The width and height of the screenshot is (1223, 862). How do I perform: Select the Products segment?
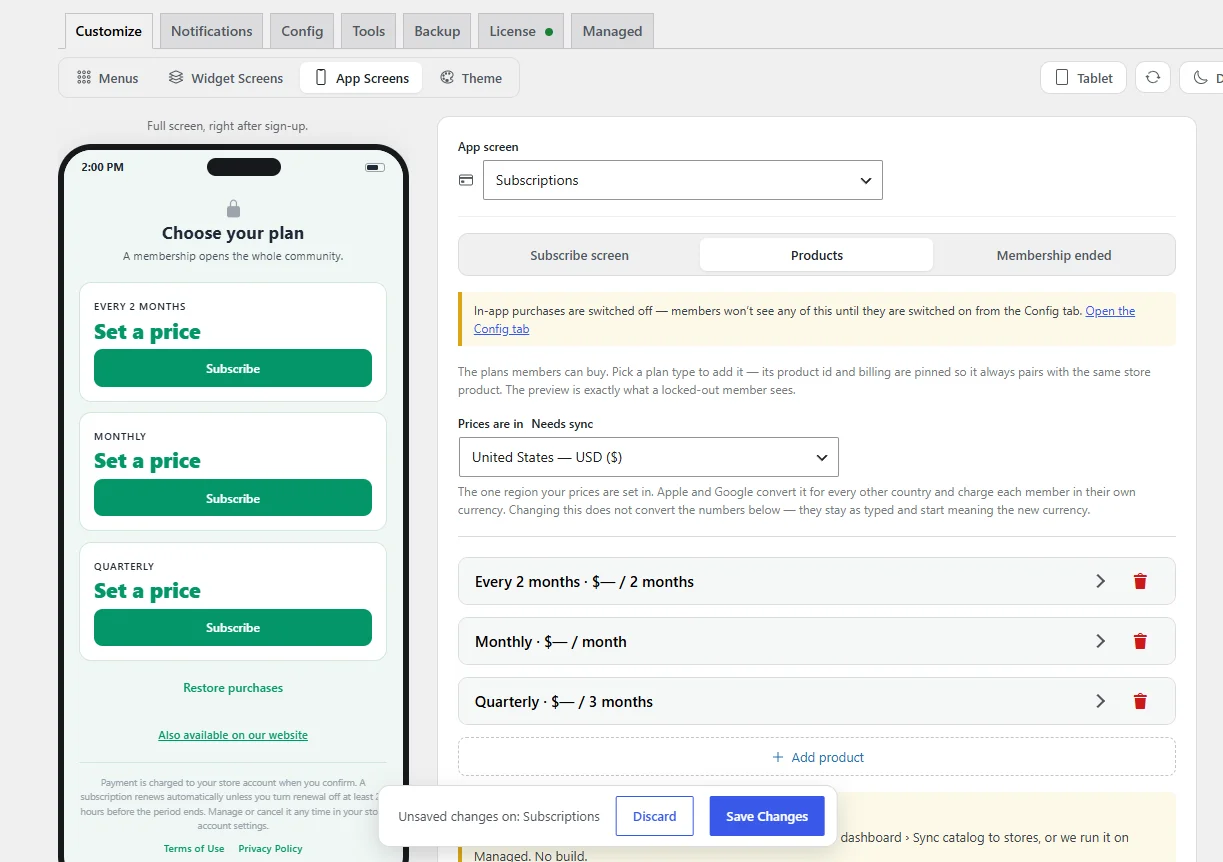point(817,255)
